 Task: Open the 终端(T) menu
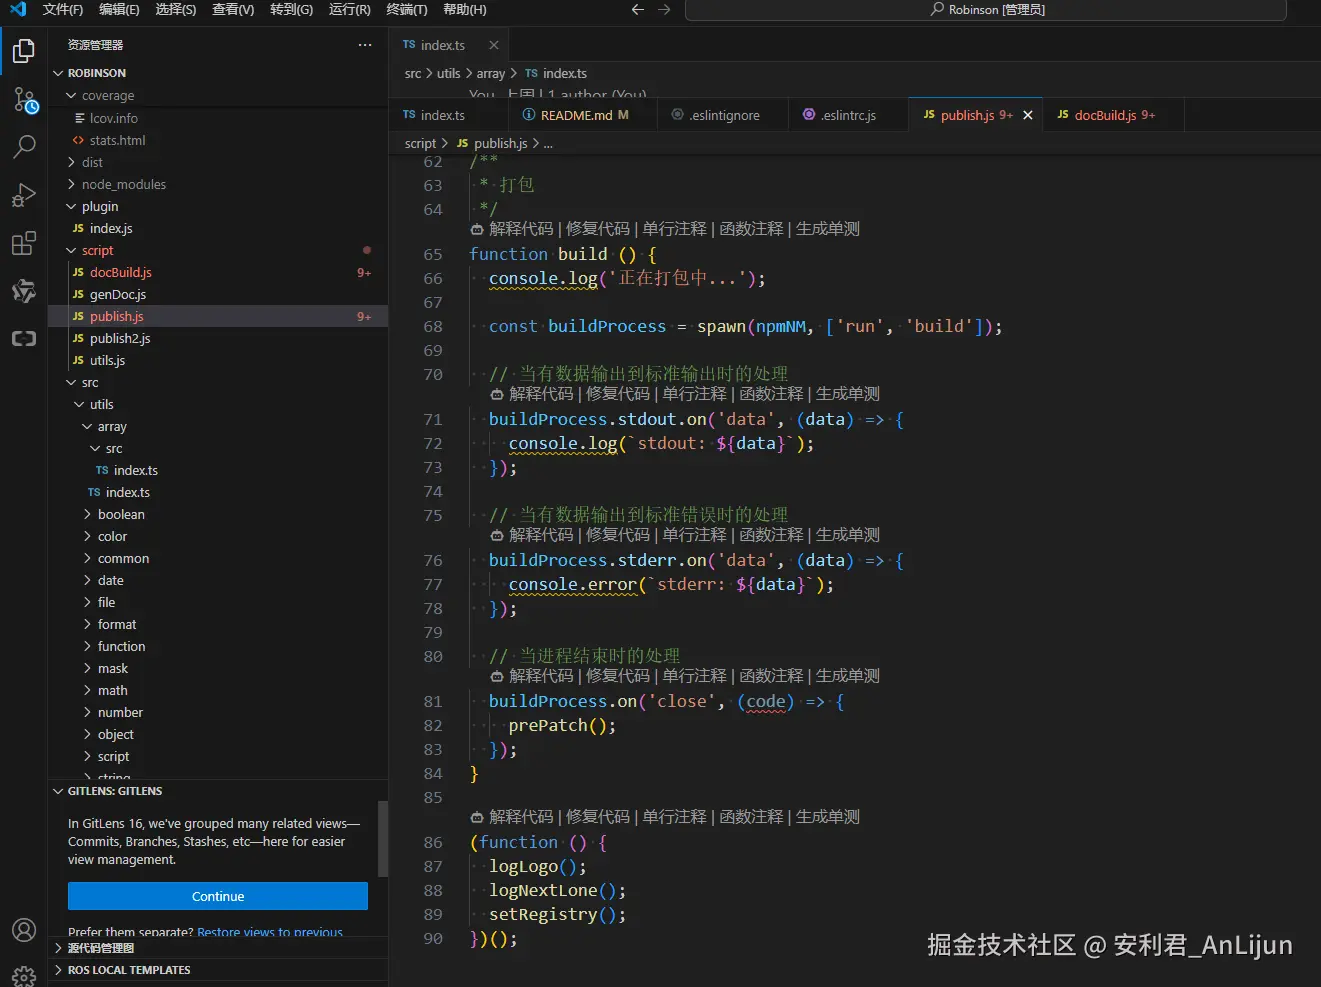406,9
